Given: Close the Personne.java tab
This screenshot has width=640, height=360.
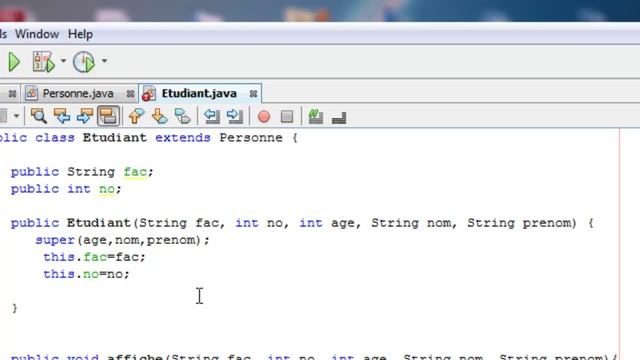Looking at the screenshot, I should pos(130,94).
